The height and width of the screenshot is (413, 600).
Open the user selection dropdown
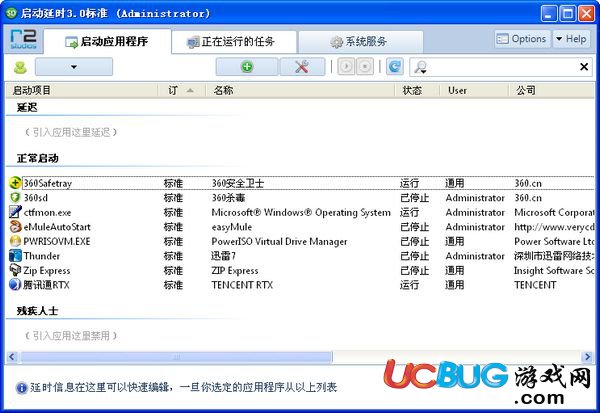pos(74,67)
